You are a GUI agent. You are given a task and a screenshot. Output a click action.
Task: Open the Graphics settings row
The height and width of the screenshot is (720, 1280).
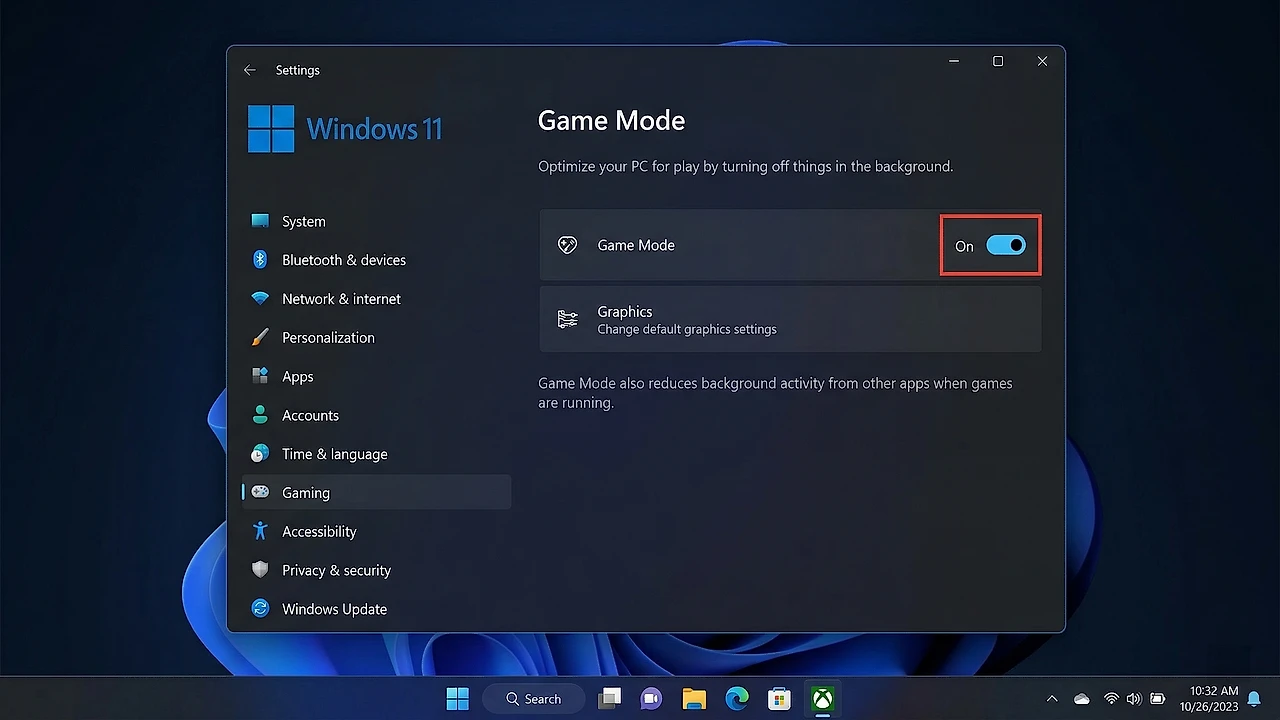tap(789, 320)
